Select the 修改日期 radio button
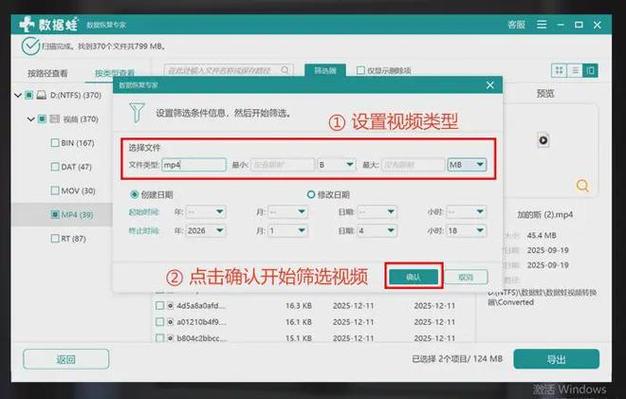 [311, 195]
